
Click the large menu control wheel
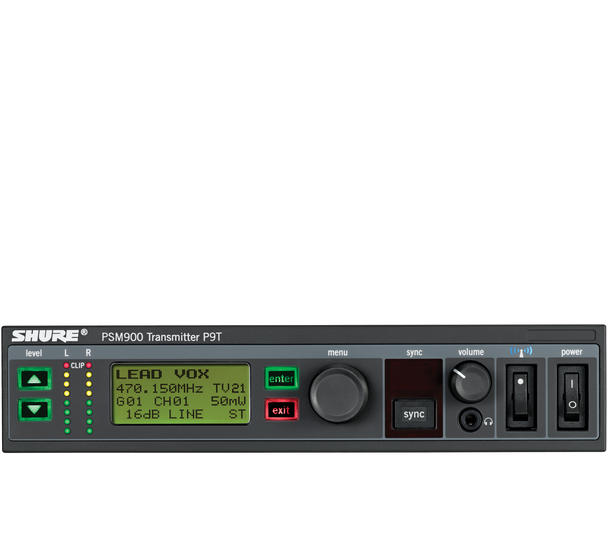point(339,393)
